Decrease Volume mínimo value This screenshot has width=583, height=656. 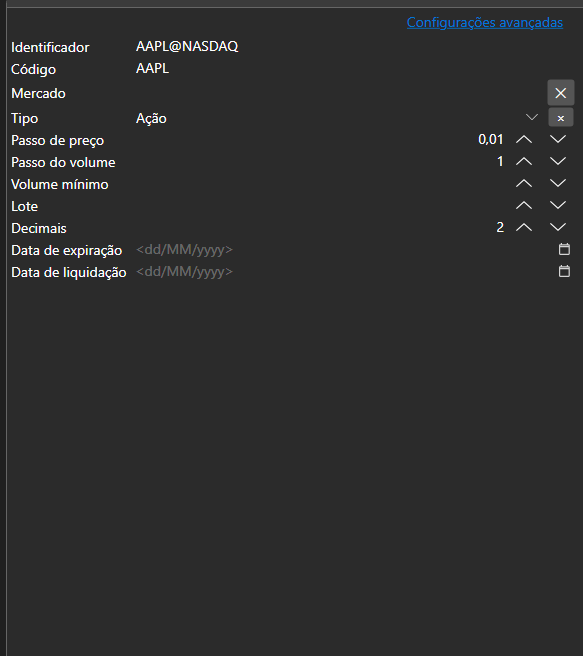(x=558, y=183)
